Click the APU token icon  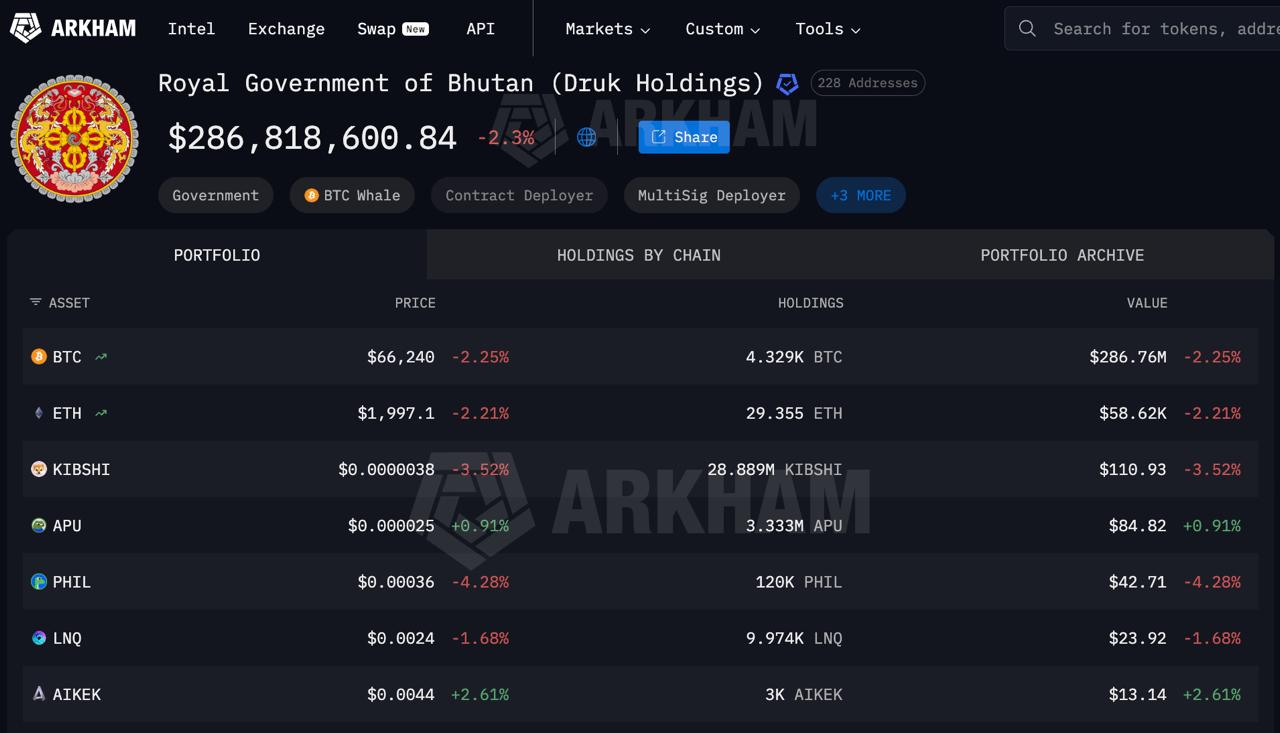coord(39,525)
